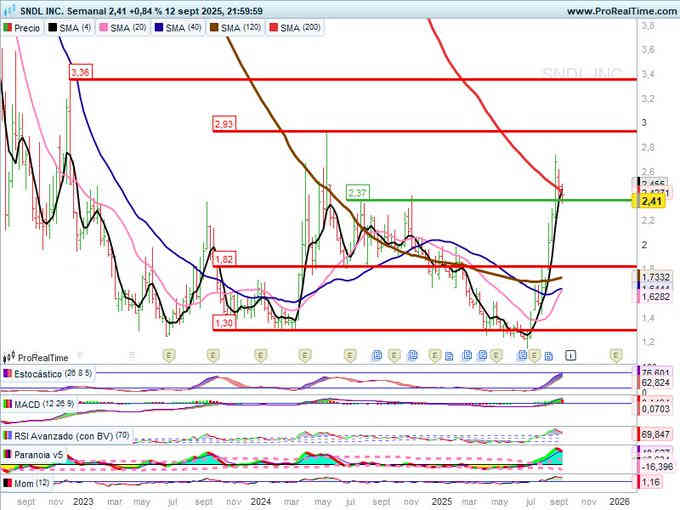Click the 1,82 level label

point(224,259)
